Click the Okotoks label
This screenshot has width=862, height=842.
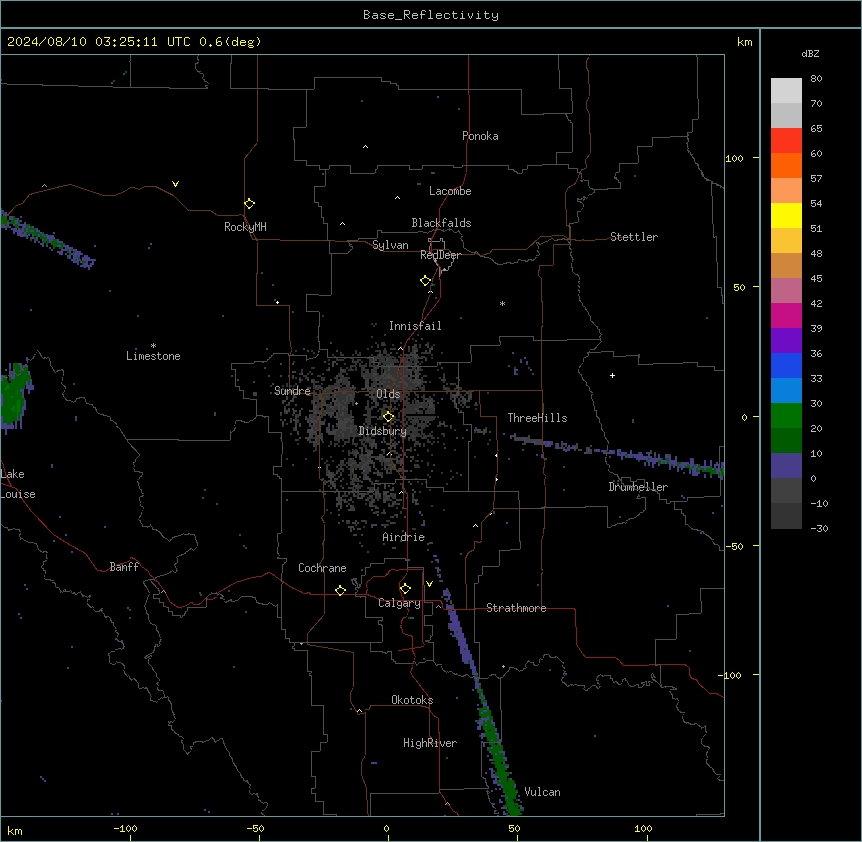[412, 700]
